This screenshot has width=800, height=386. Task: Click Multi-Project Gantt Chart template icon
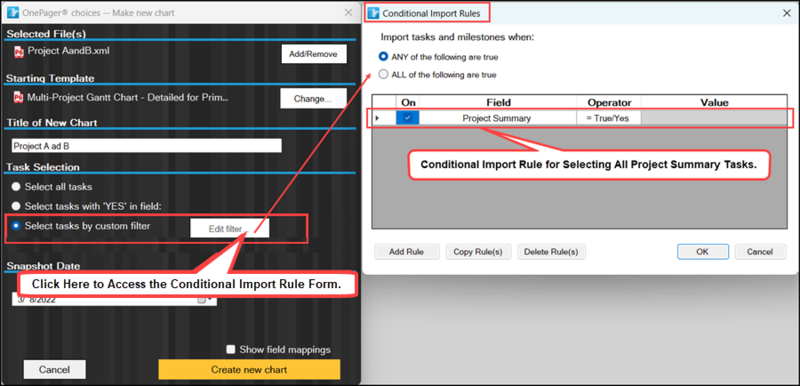(x=18, y=97)
